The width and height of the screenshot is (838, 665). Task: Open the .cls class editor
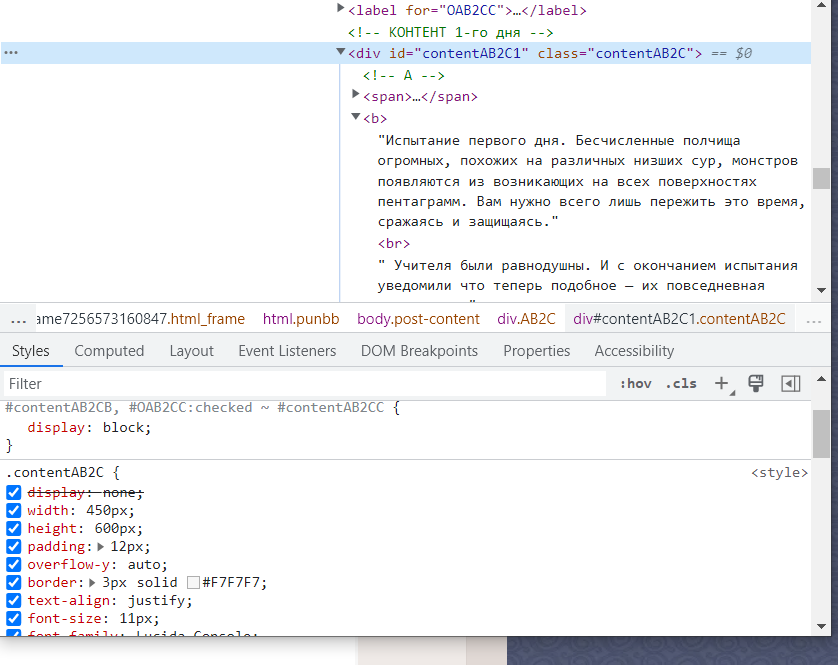(681, 383)
